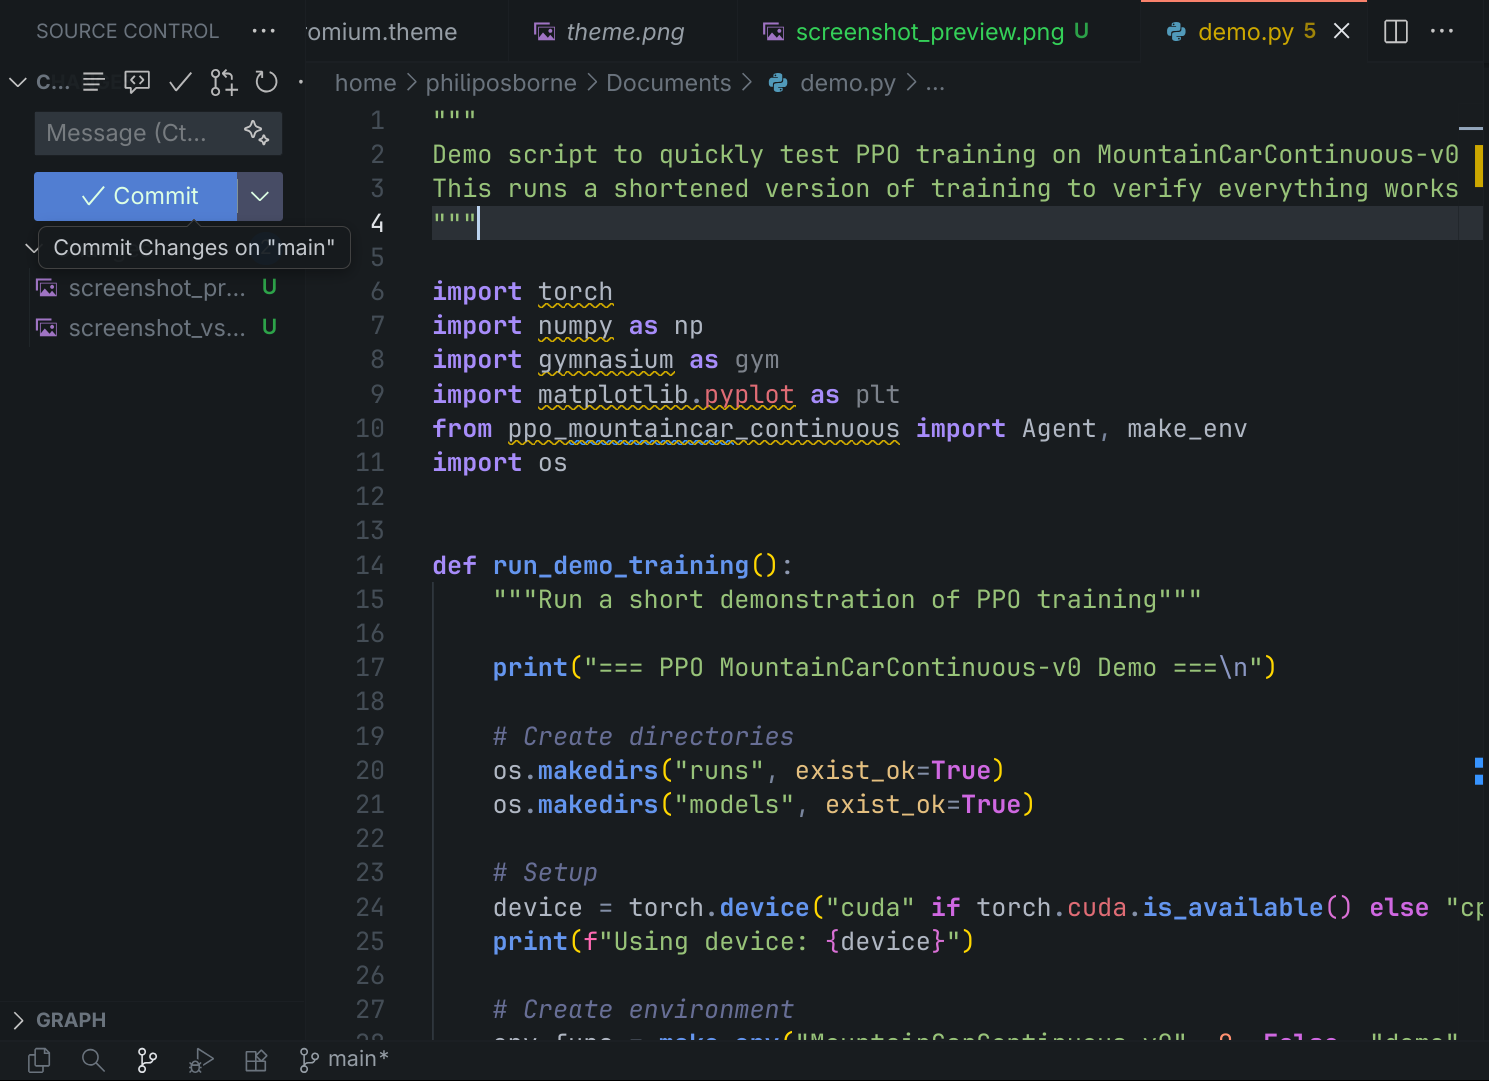1489x1081 pixels.
Task: Open the Source Control view icon
Action: (147, 1060)
